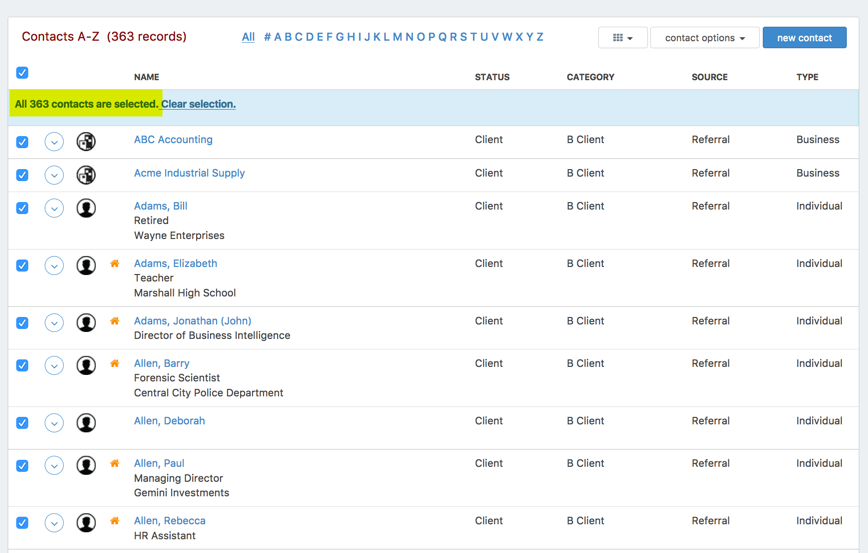Click the Clear selection link
The width and height of the screenshot is (868, 553).
198,104
